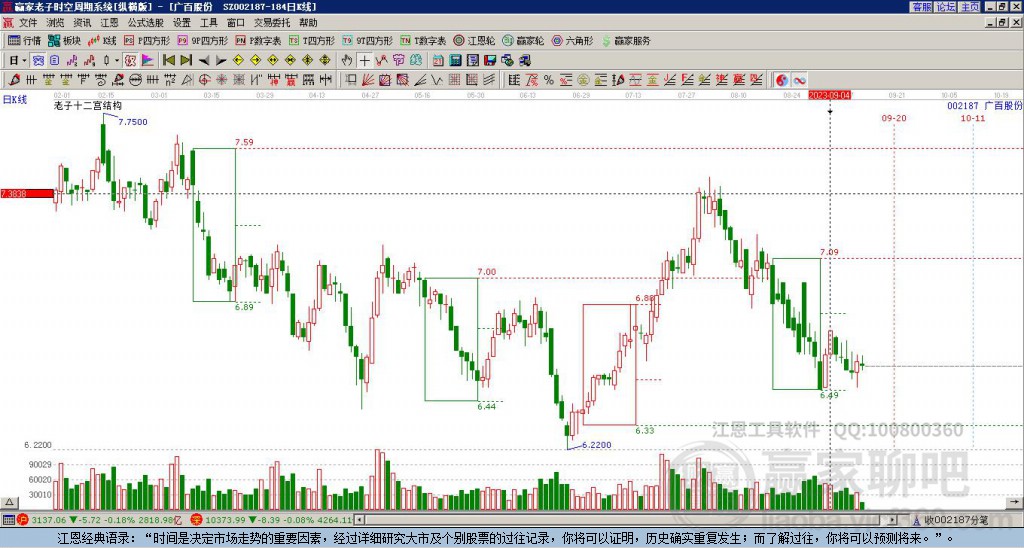Open 赢家服务 service
The width and height of the screenshot is (1024, 548).
pyautogui.click(x=626, y=40)
